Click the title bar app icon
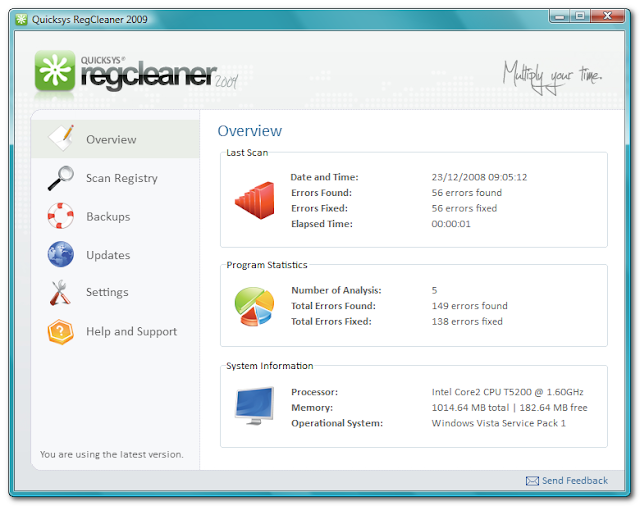Viewport: 640px width, 506px height. pos(21,19)
